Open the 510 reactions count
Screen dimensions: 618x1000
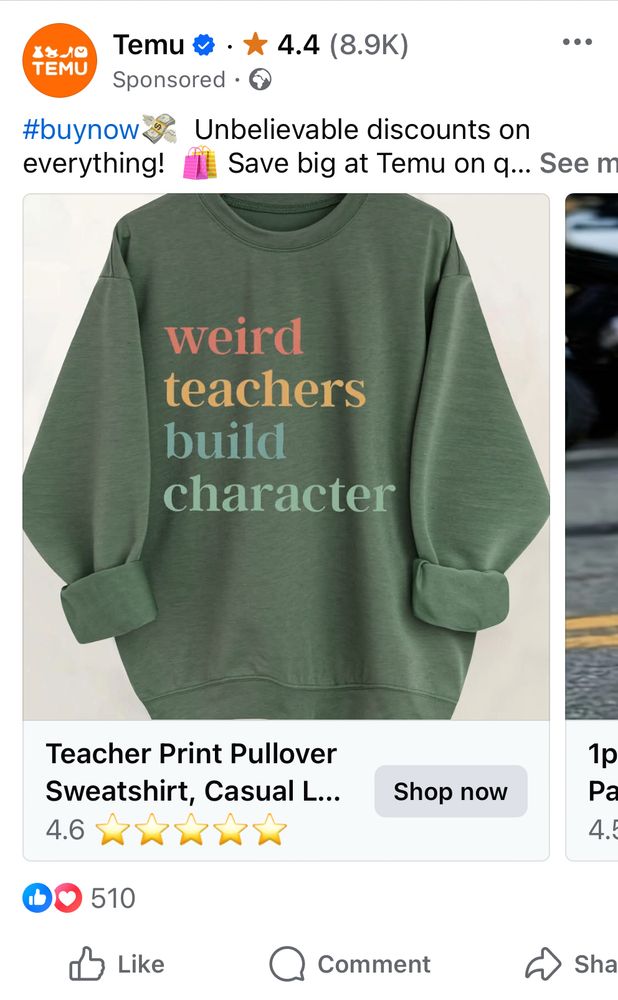tap(113, 898)
